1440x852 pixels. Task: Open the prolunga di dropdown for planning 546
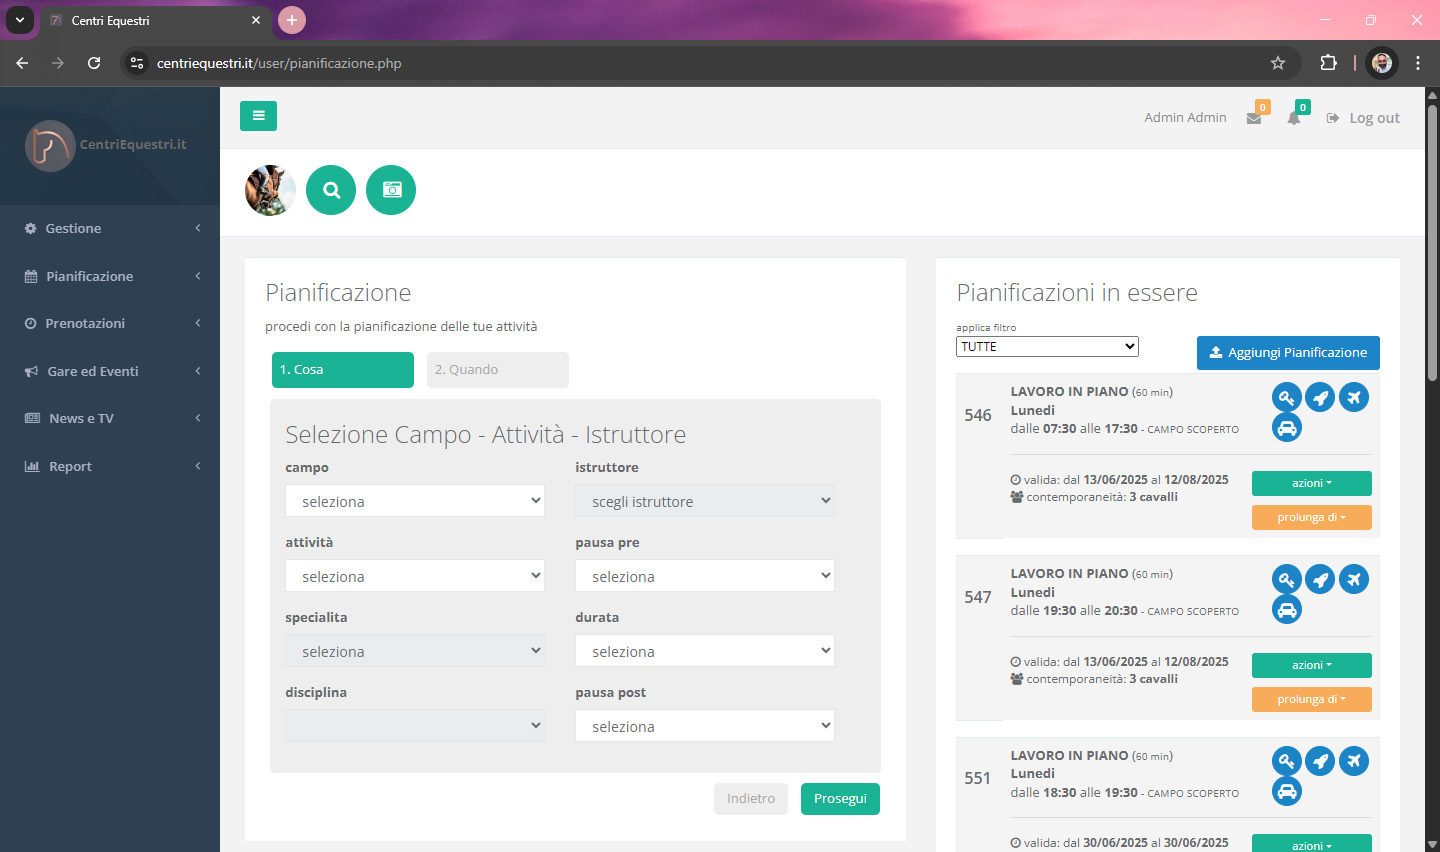[x=1312, y=518]
